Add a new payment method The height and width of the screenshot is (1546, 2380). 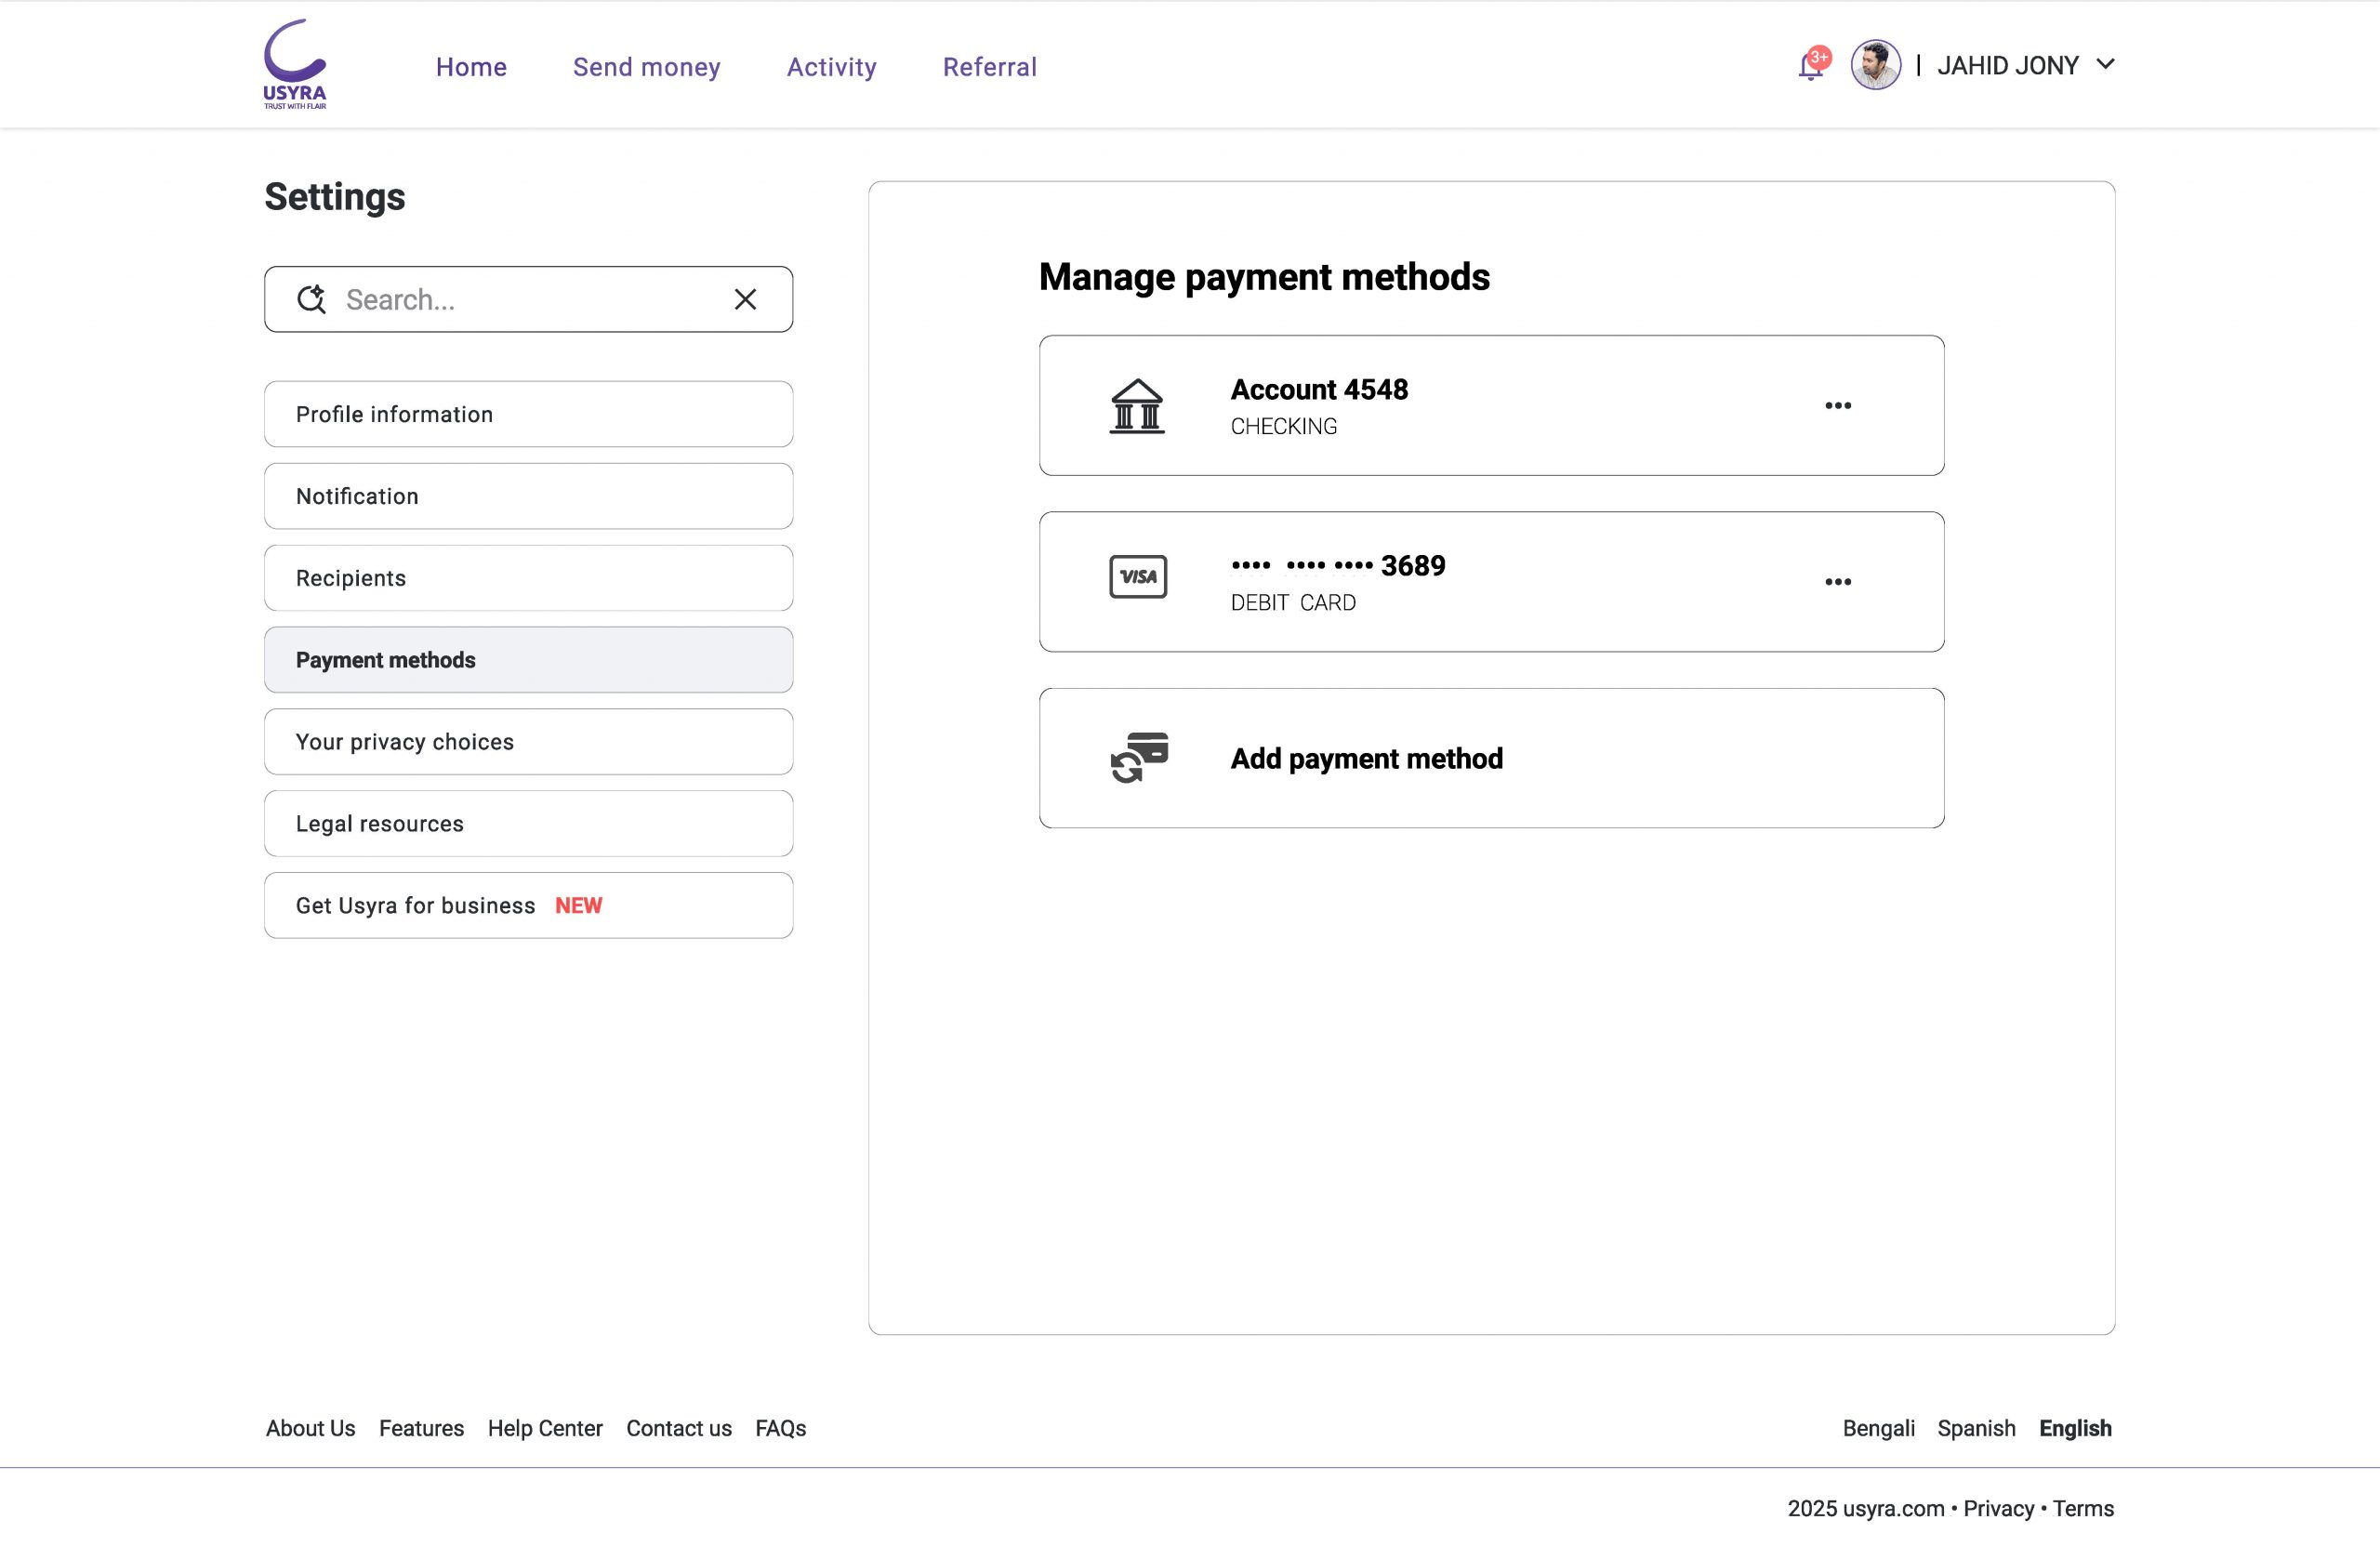click(1366, 759)
